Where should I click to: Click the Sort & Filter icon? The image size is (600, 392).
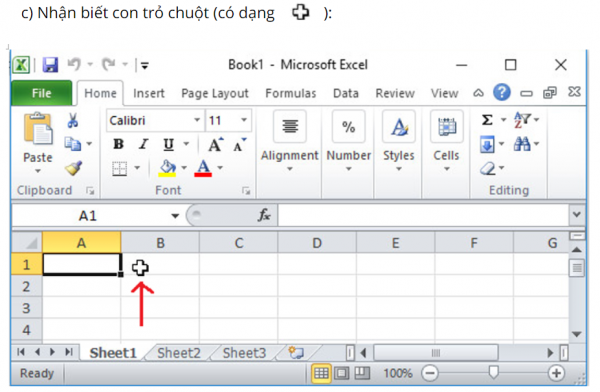(522, 120)
